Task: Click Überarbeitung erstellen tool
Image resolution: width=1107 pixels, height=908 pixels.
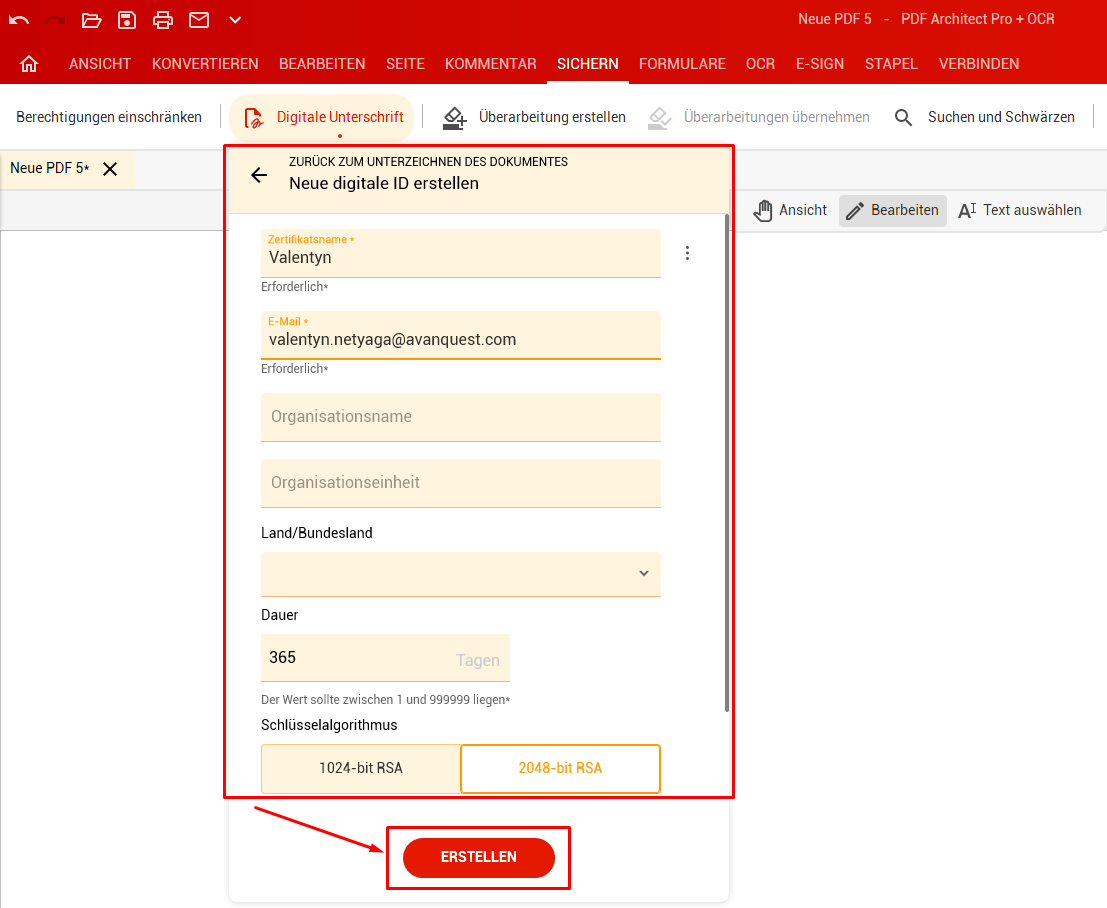Action: click(x=534, y=117)
